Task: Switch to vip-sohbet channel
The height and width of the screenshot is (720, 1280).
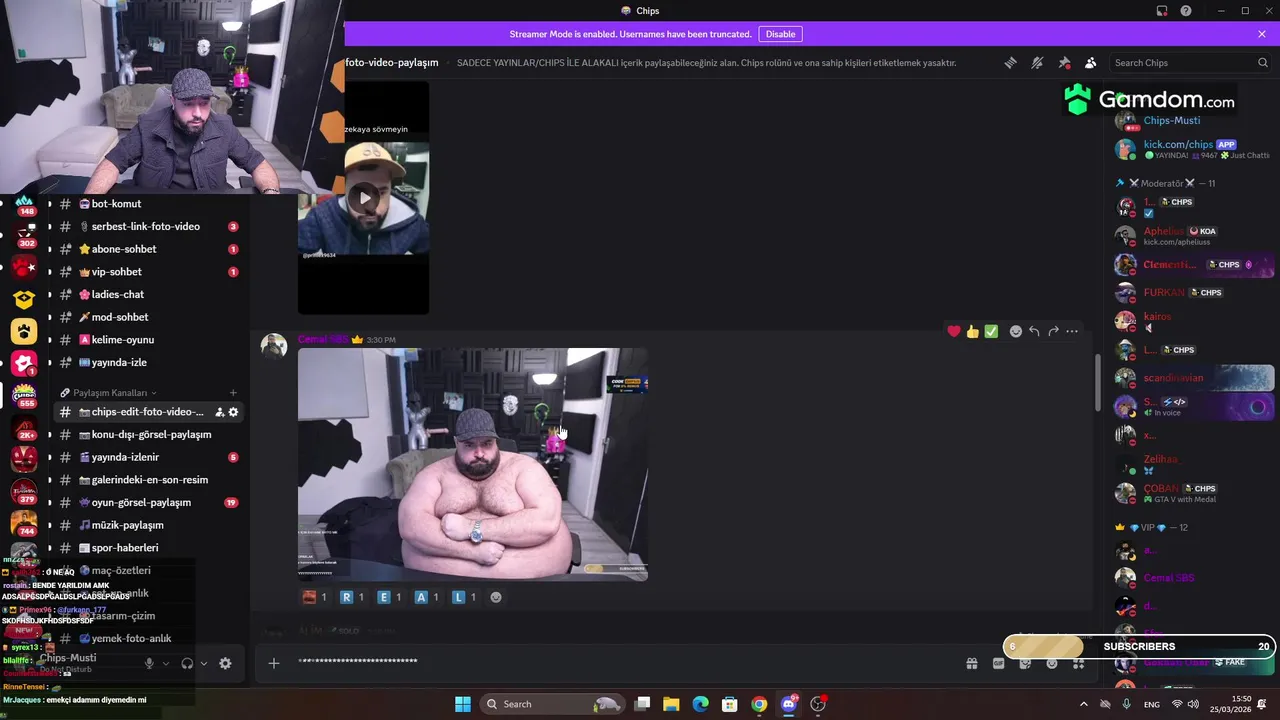Action: point(148,272)
